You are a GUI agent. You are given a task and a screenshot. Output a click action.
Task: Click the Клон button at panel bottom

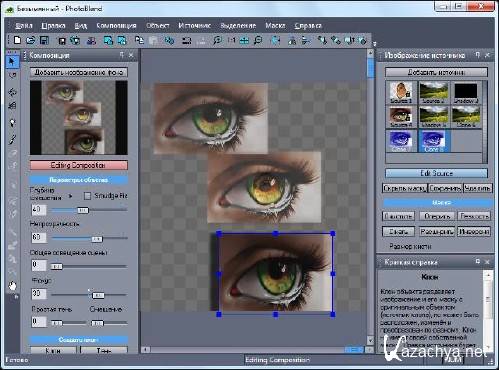[x=53, y=350]
